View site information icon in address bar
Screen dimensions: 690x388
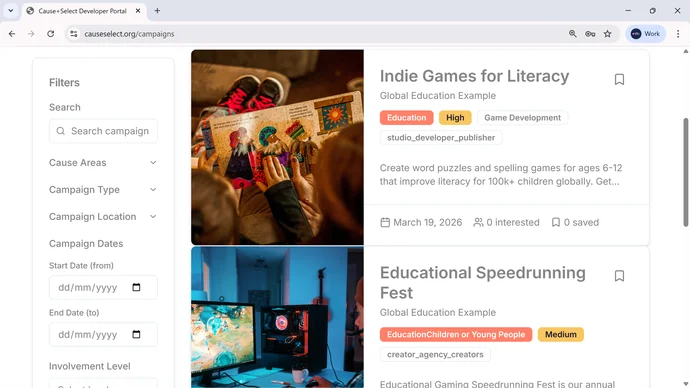(x=73, y=34)
